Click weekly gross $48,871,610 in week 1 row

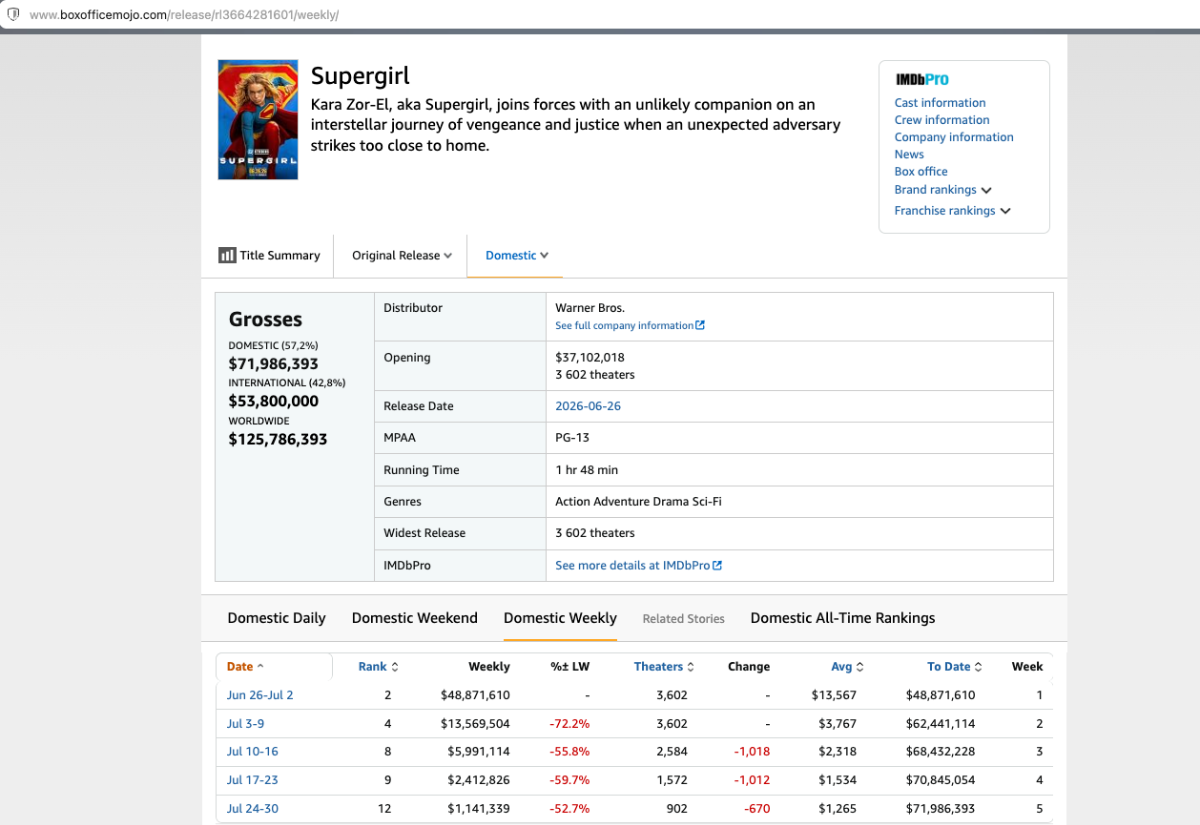click(475, 695)
